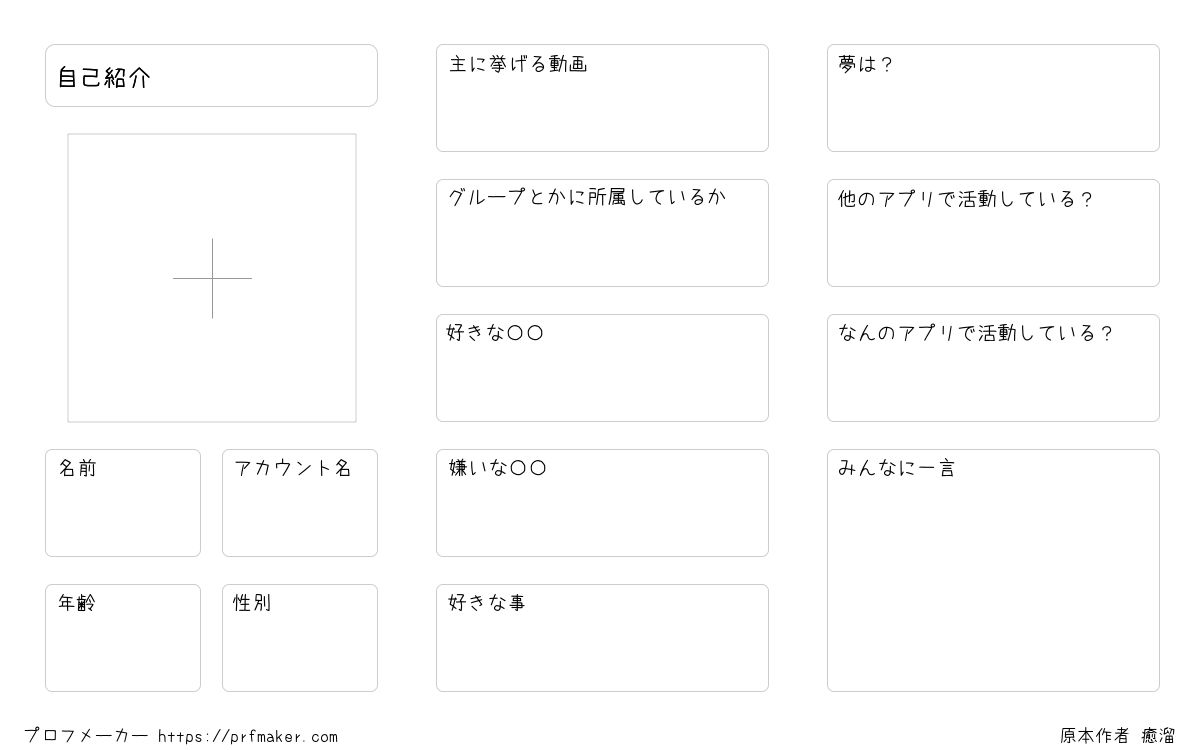The width and height of the screenshot is (1200, 750).
Task: Select the 夢は？ box
Action: (x=993, y=98)
